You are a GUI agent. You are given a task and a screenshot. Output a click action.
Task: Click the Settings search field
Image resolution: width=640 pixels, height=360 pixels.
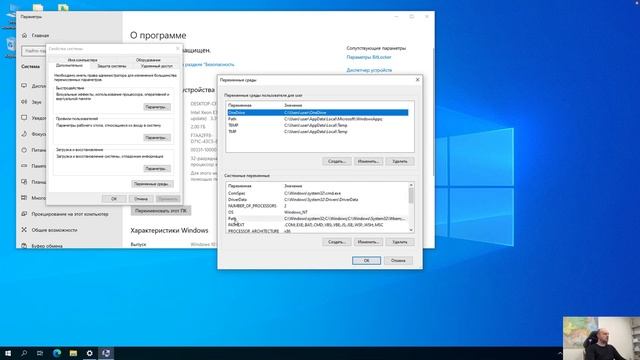tap(33, 51)
